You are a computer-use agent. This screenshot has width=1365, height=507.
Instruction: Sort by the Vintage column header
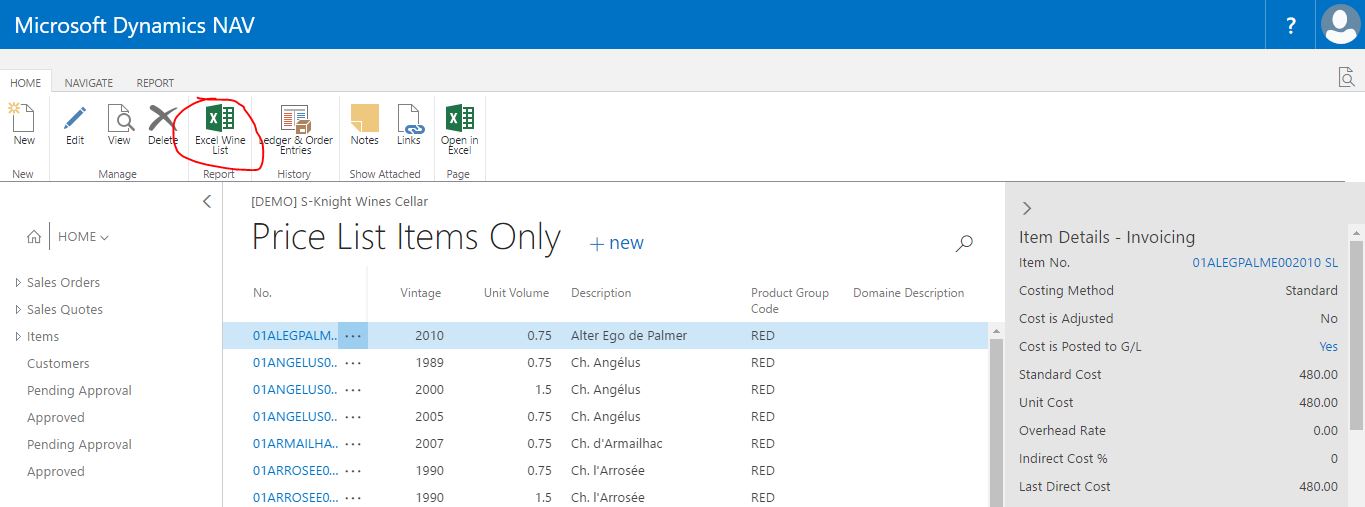pyautogui.click(x=420, y=293)
